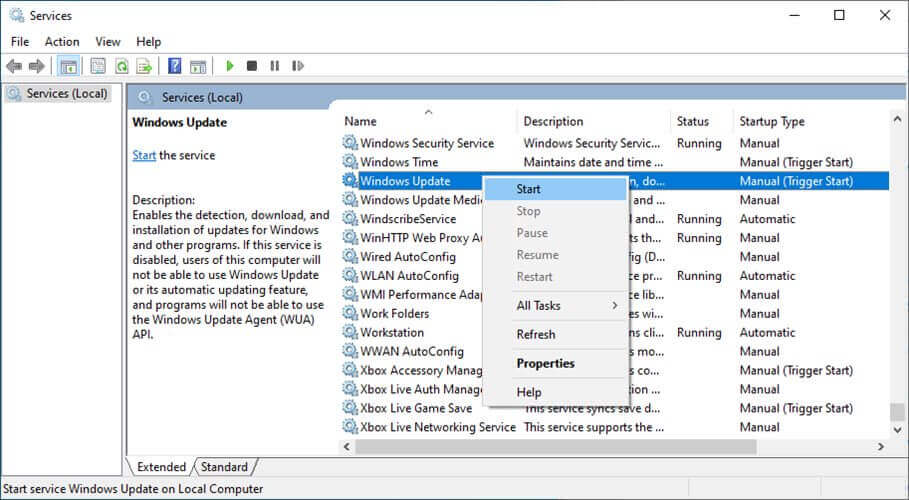Open the Help toolbar icon

tap(174, 66)
